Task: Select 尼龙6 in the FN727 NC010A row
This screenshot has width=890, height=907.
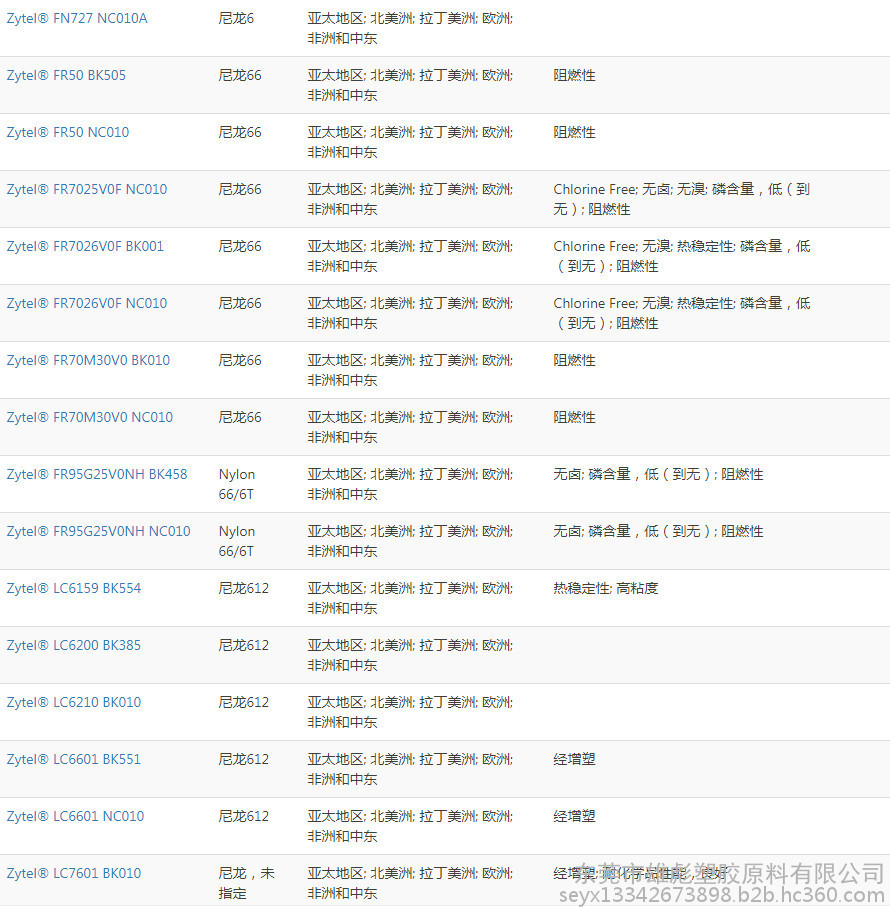Action: coord(236,19)
